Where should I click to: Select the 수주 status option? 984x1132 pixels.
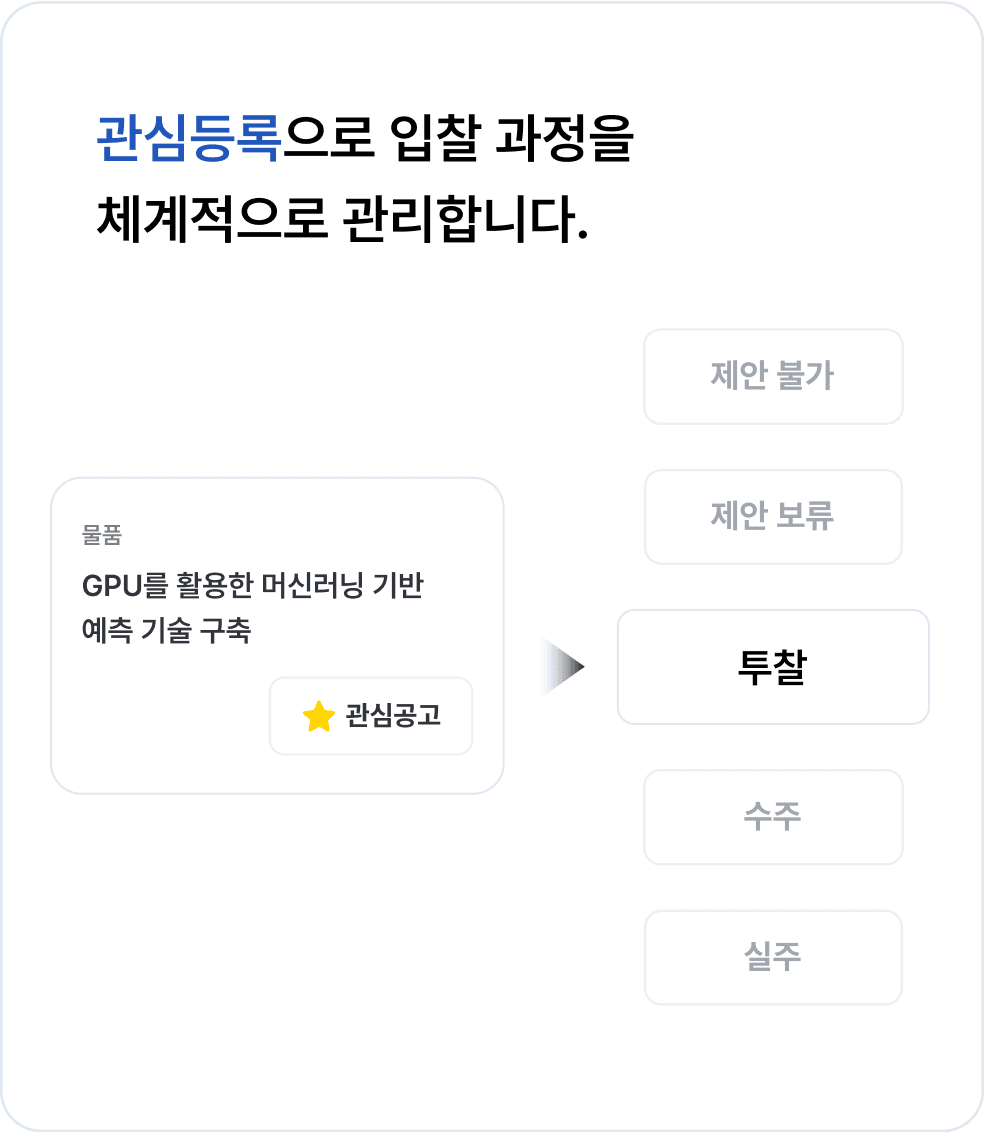[x=773, y=817]
